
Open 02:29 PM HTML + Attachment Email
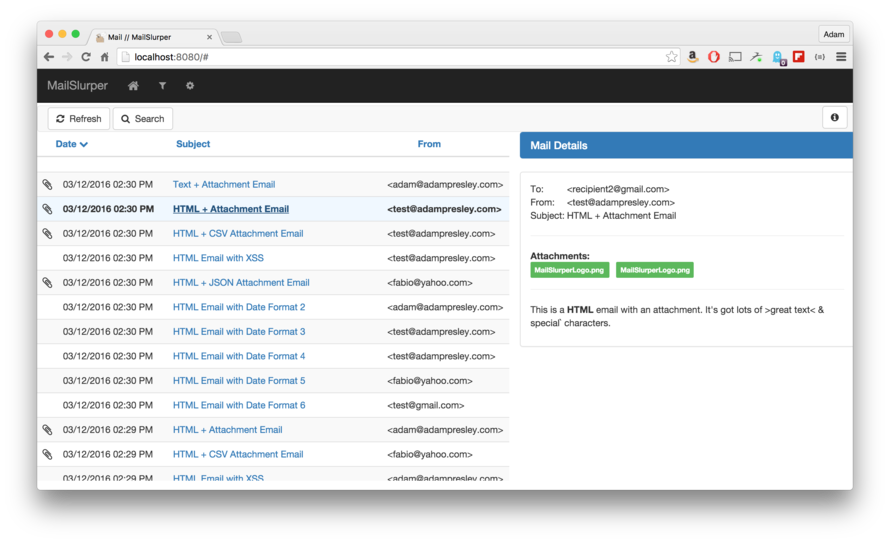click(227, 430)
